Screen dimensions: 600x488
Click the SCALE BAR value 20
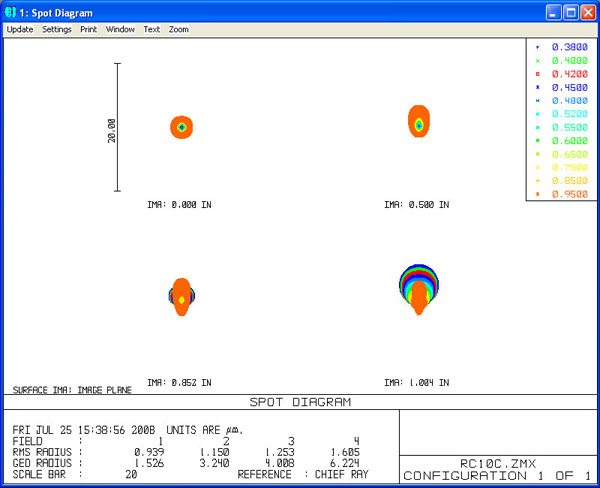(x=131, y=475)
